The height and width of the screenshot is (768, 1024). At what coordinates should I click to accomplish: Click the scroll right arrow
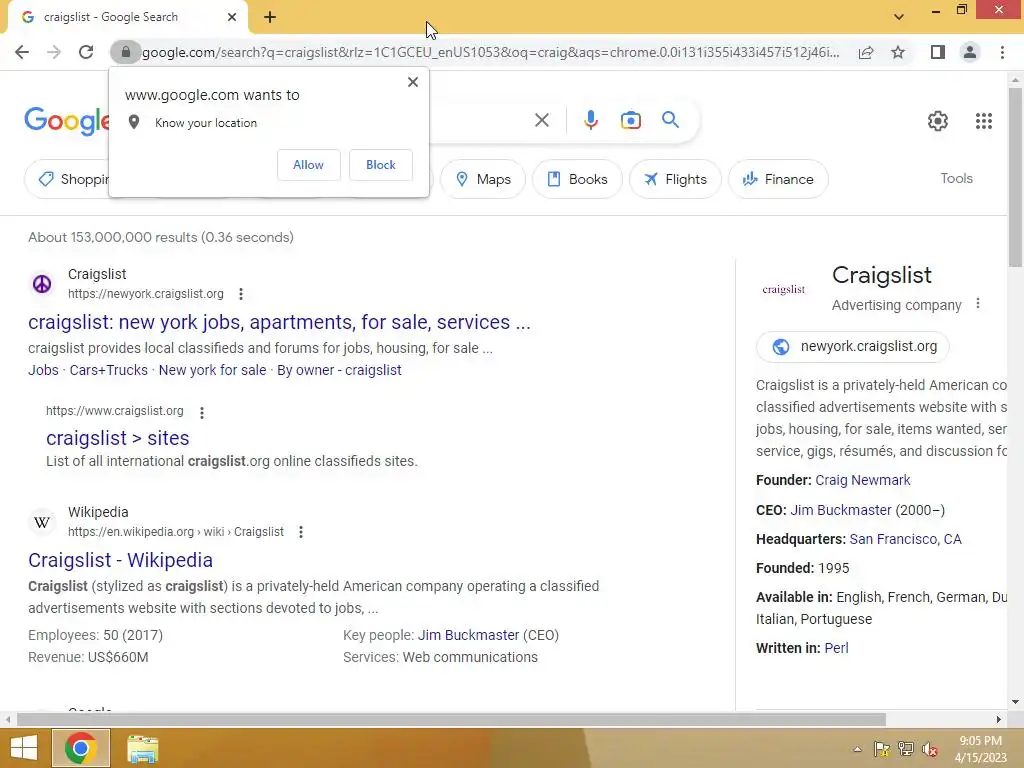tap(999, 720)
